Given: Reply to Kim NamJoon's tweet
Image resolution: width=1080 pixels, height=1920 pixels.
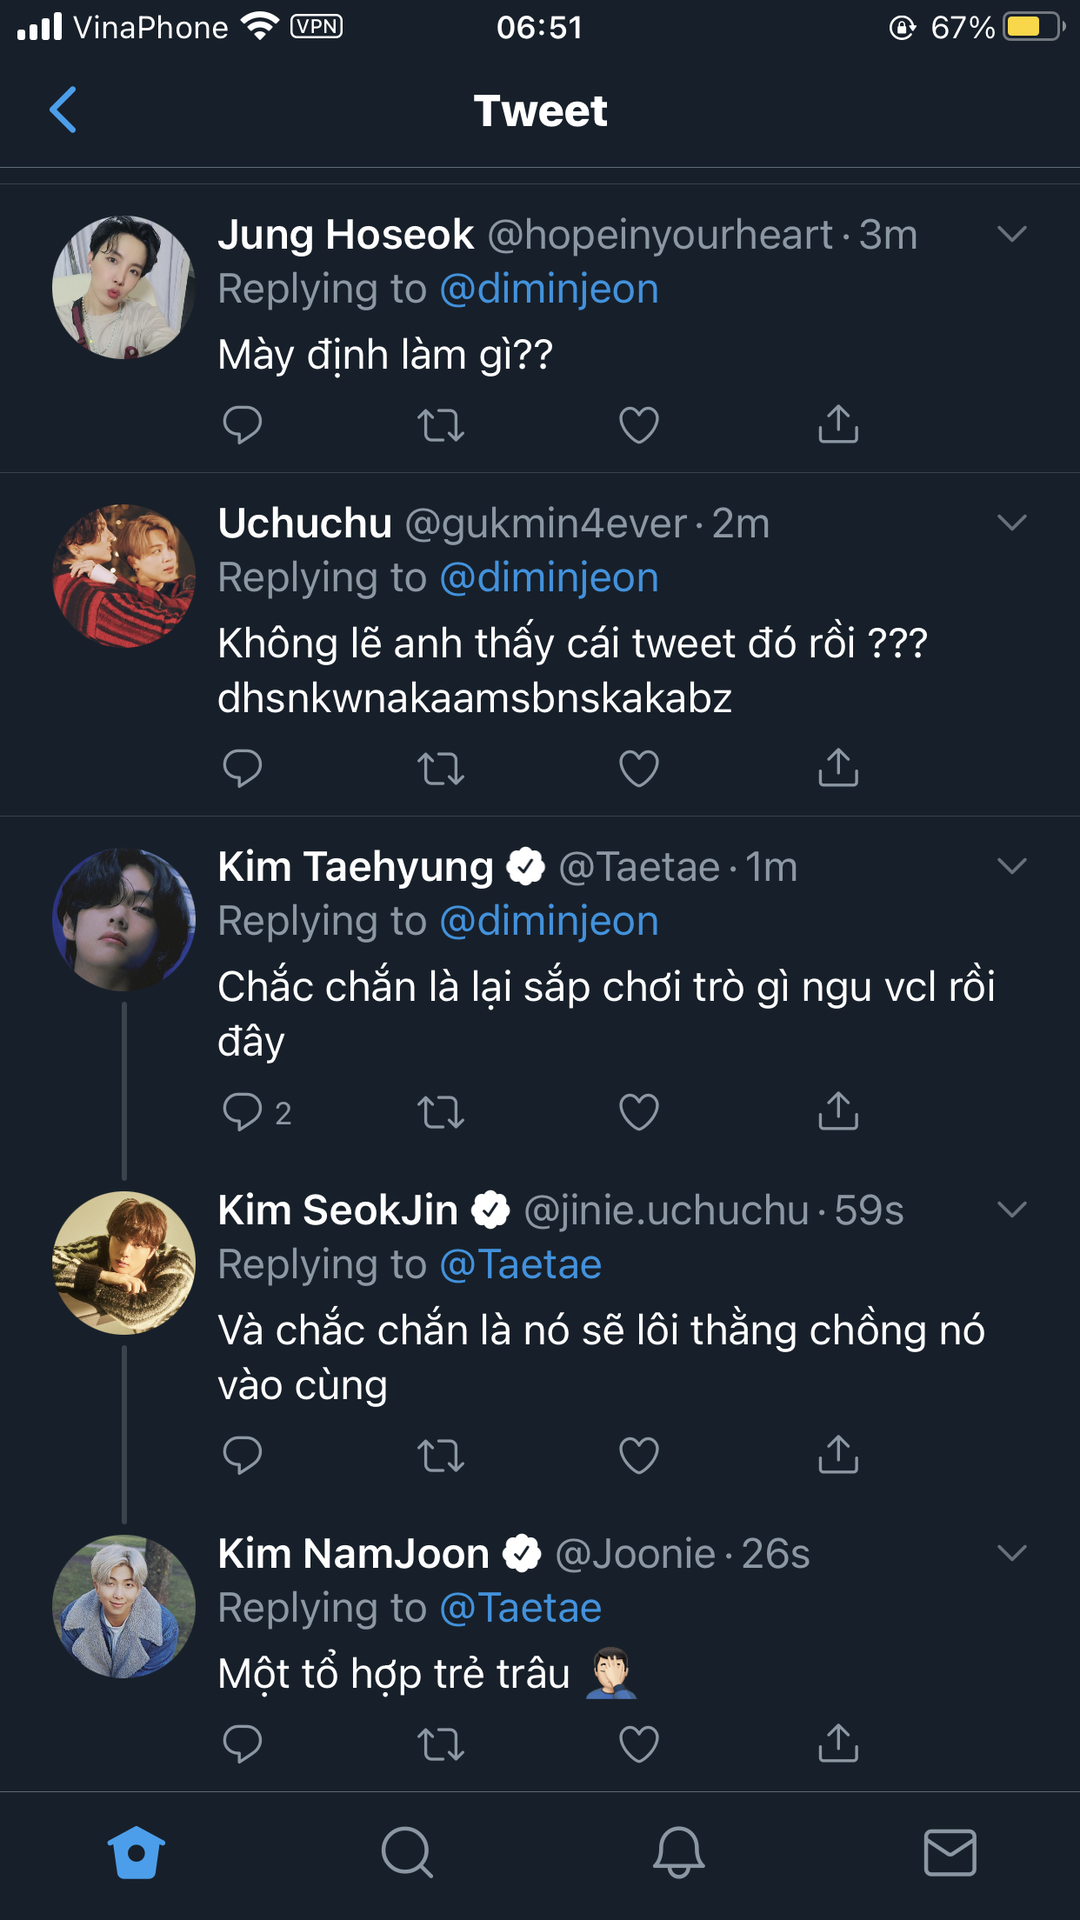Looking at the screenshot, I should pyautogui.click(x=242, y=1743).
